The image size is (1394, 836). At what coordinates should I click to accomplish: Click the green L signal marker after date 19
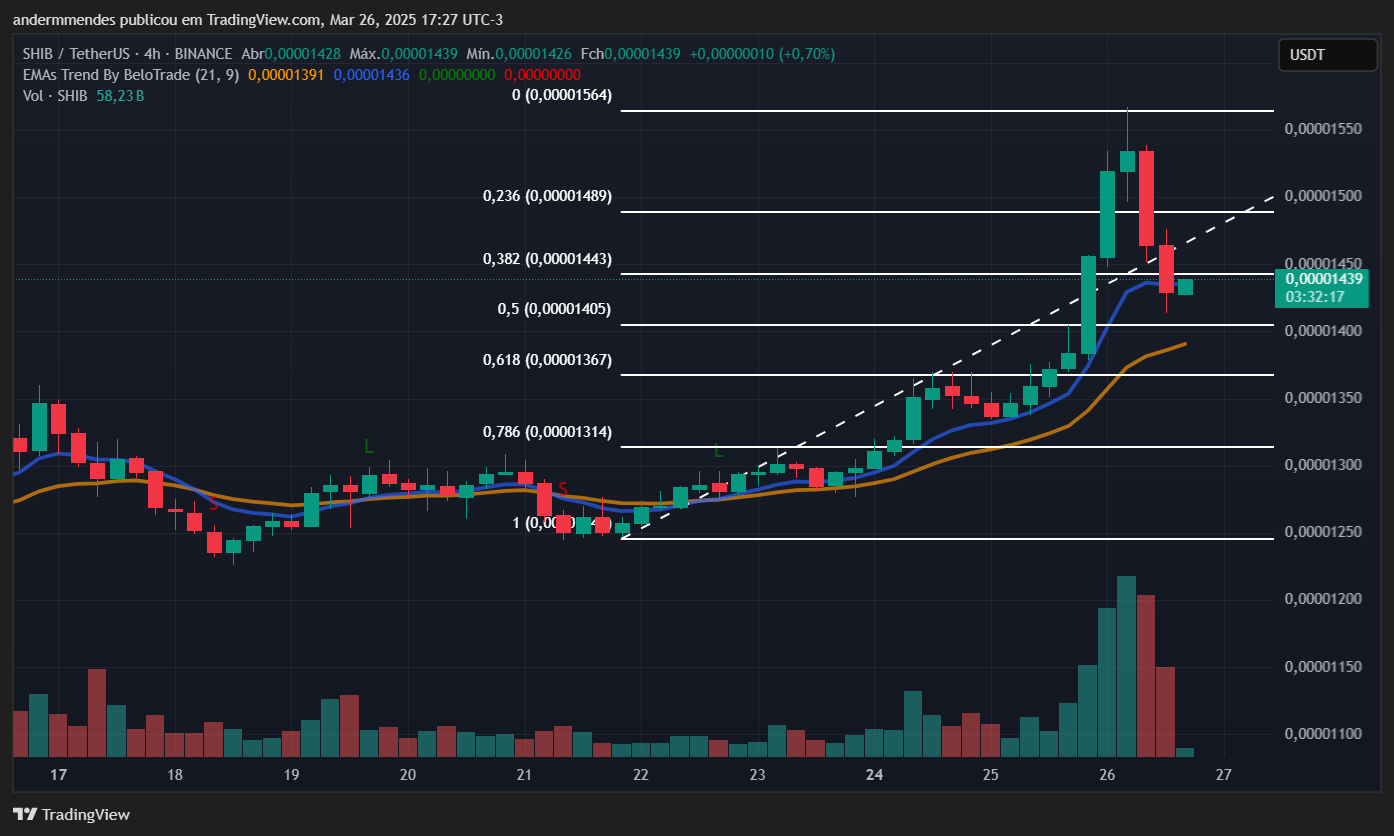[369, 446]
